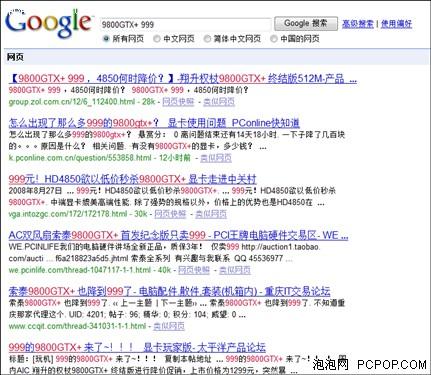431x375 pixels.
Task: Select the 中国的网页 radio button
Action: coord(274,39)
